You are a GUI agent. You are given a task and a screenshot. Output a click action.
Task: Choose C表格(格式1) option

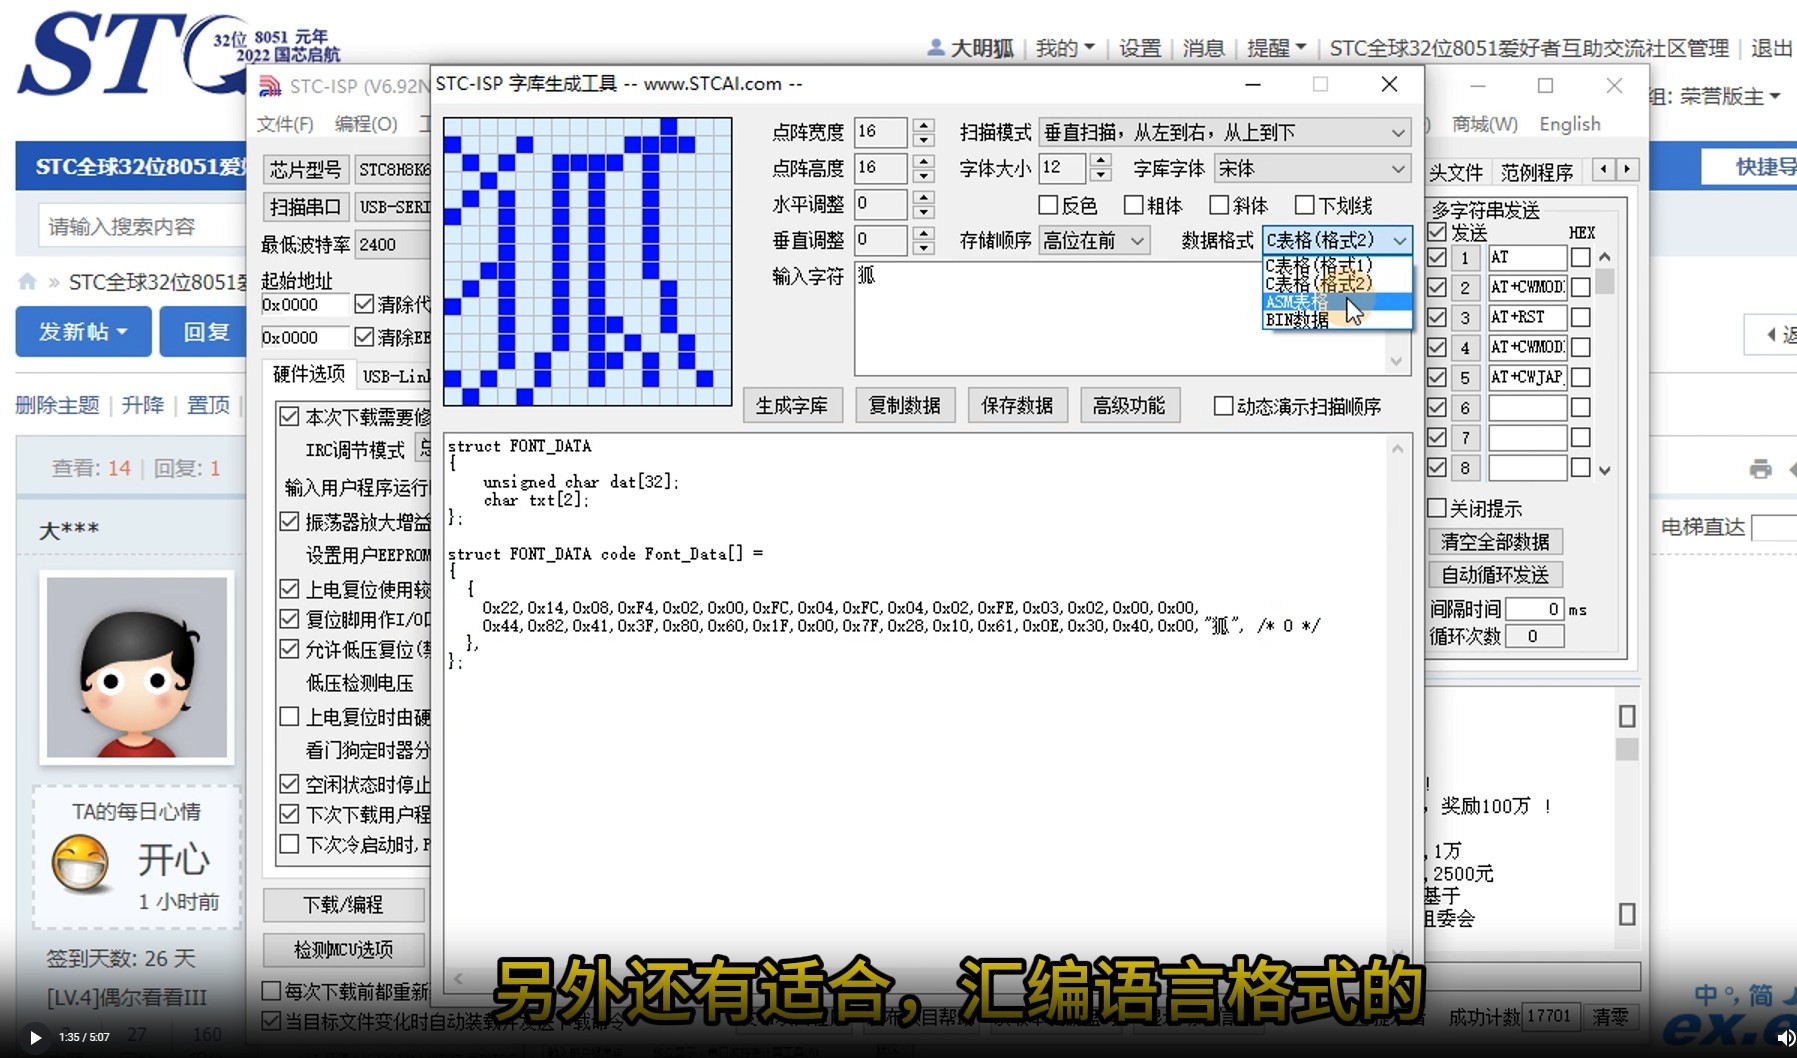pos(1337,266)
